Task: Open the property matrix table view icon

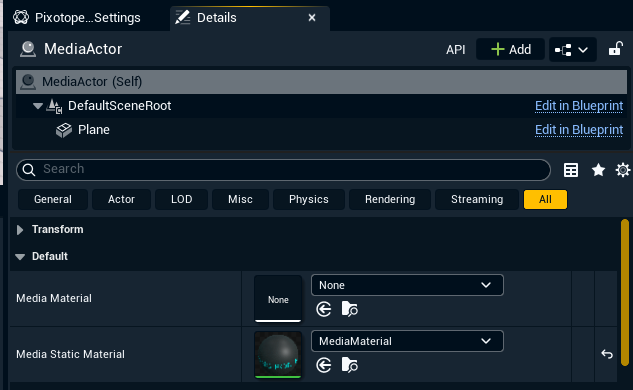Action: pos(571,170)
